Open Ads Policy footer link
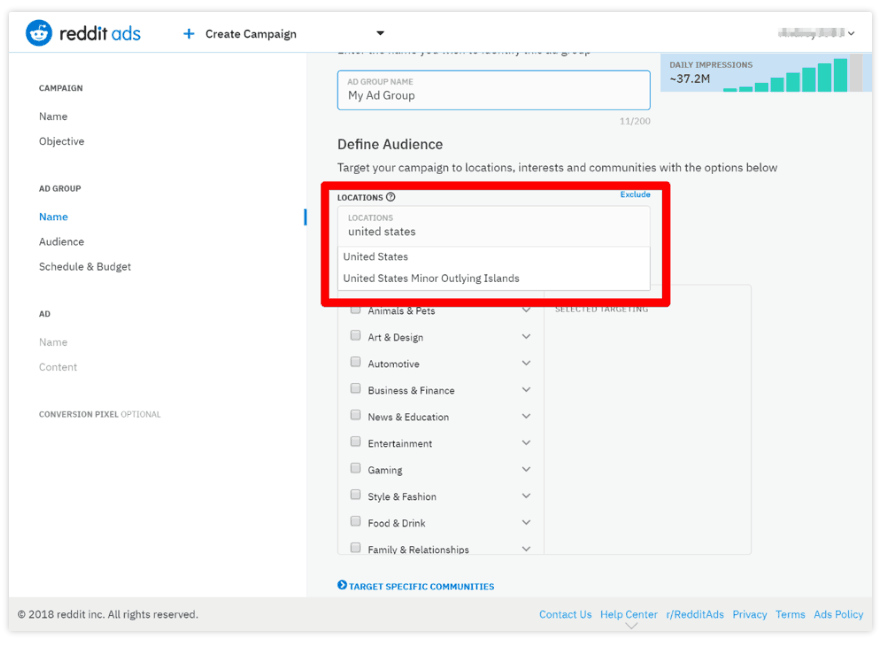883x649 pixels. tap(838, 615)
